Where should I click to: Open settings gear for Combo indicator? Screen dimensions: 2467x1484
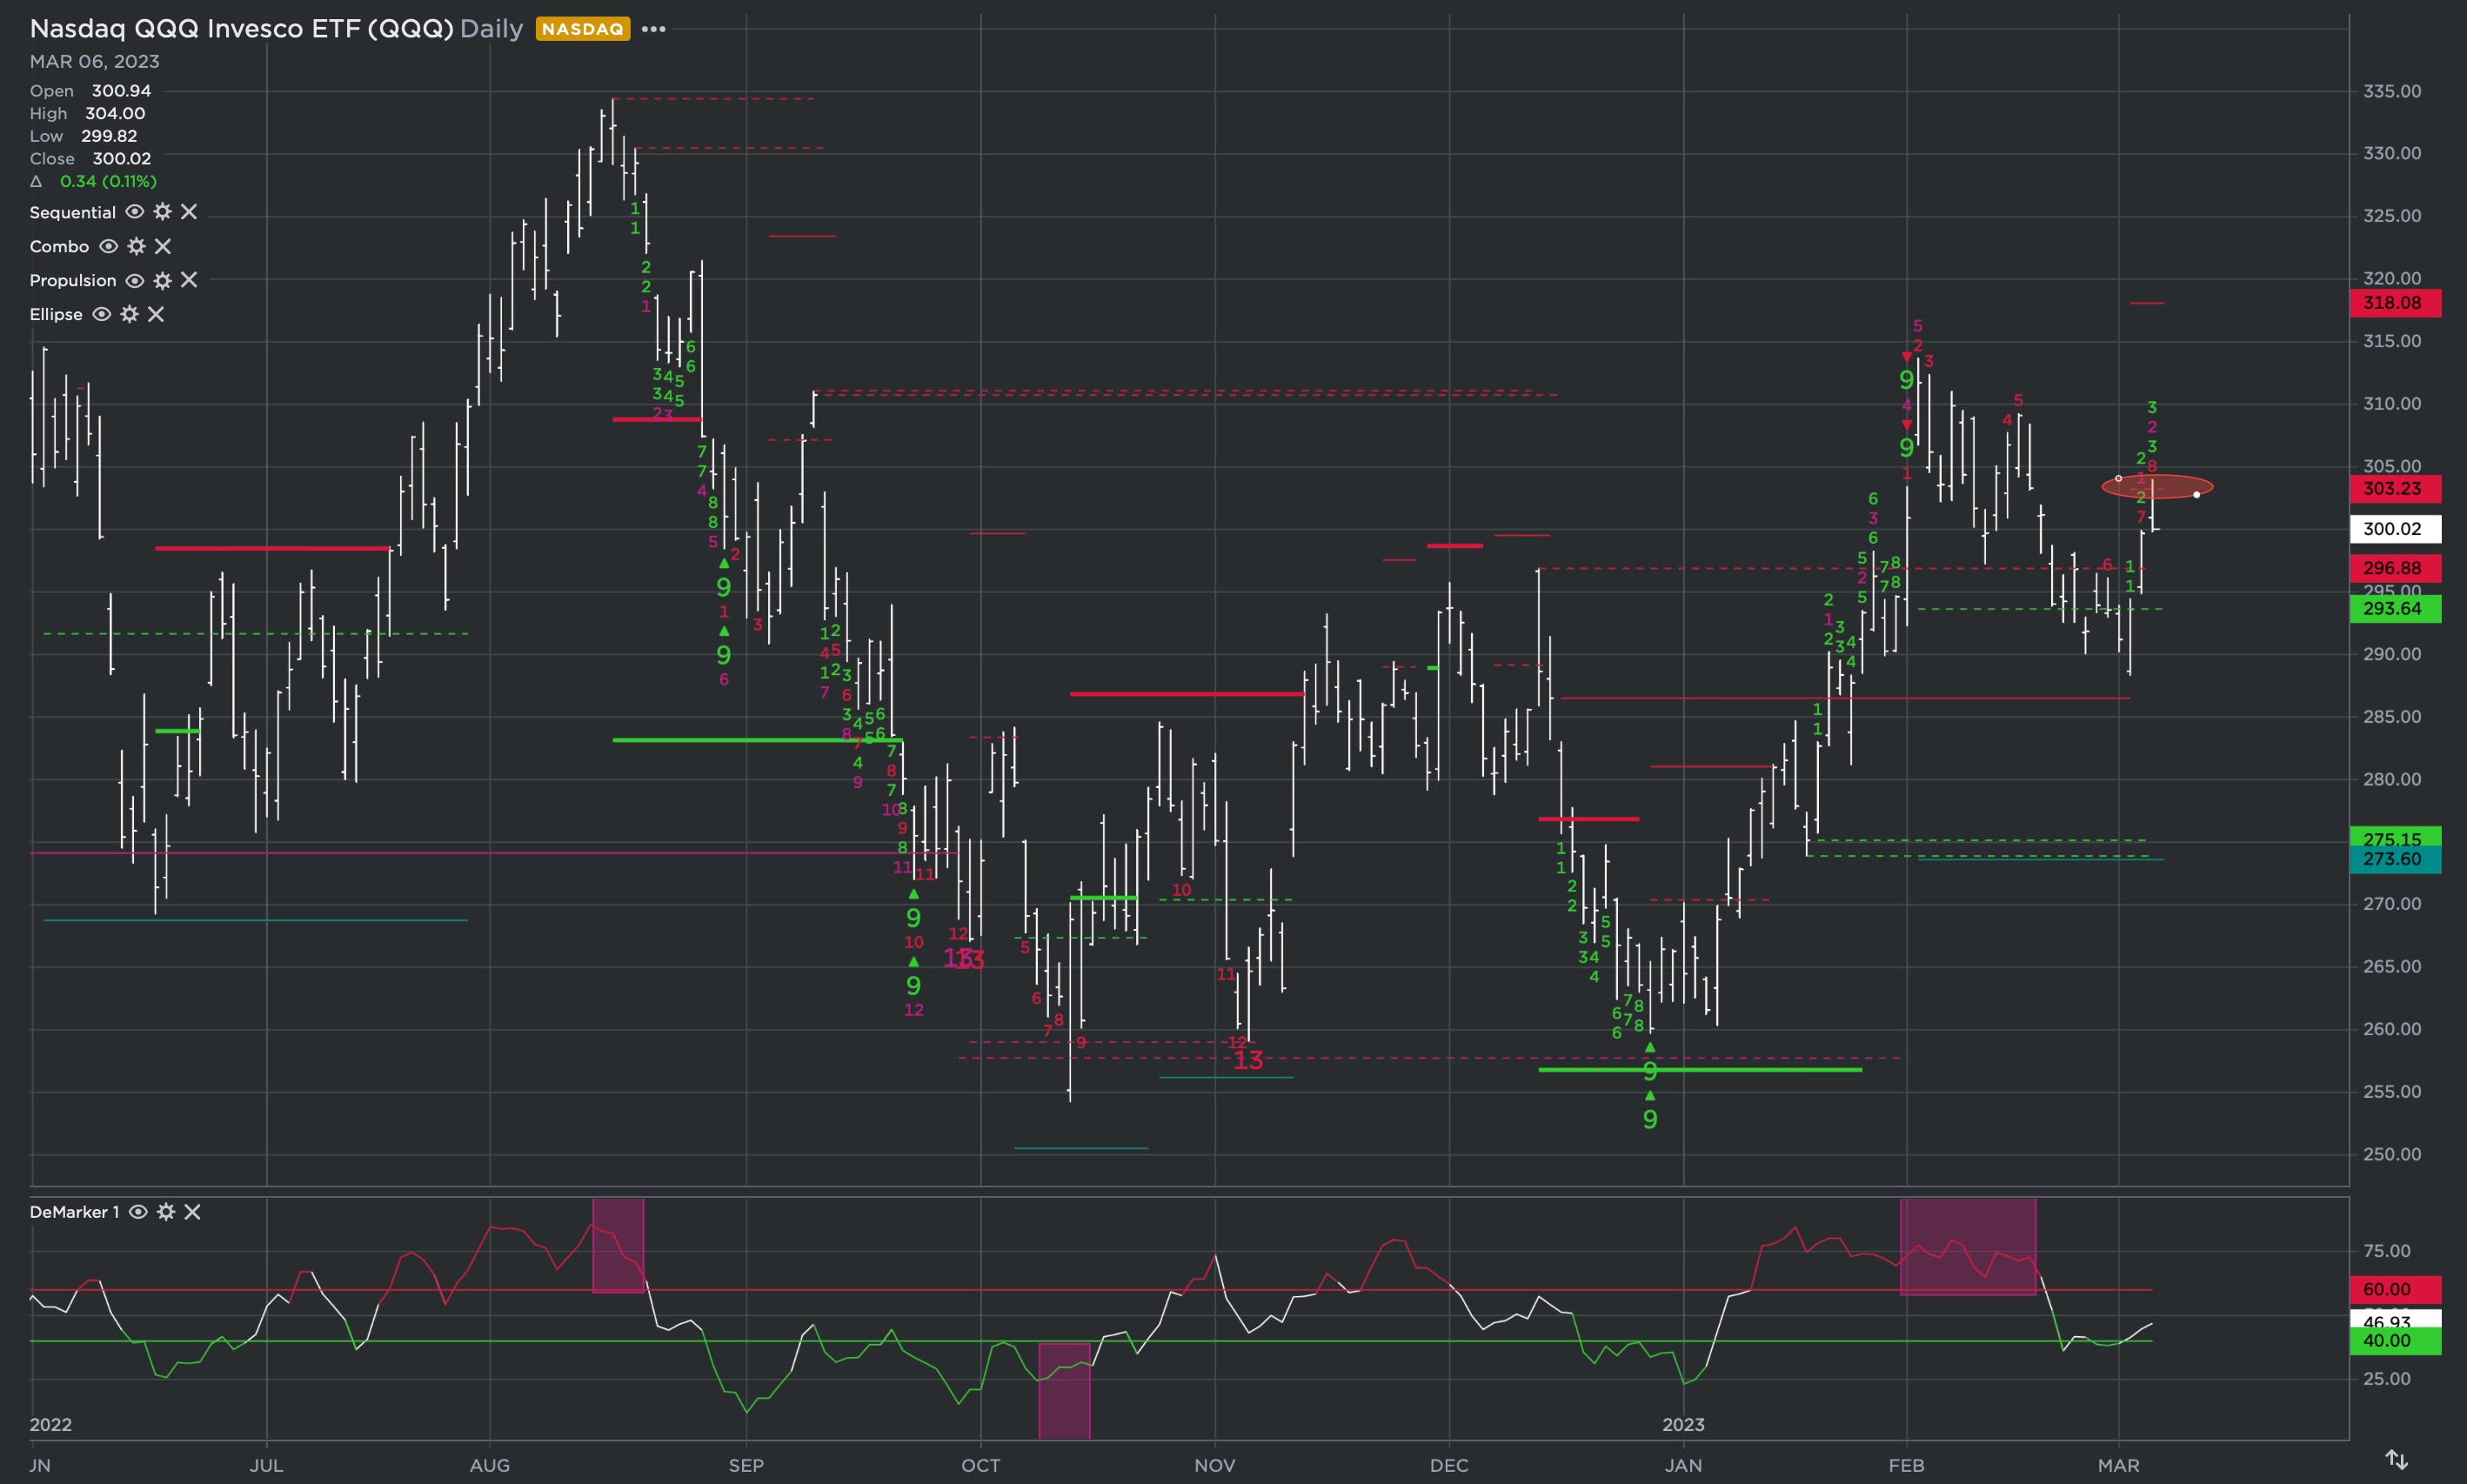137,246
